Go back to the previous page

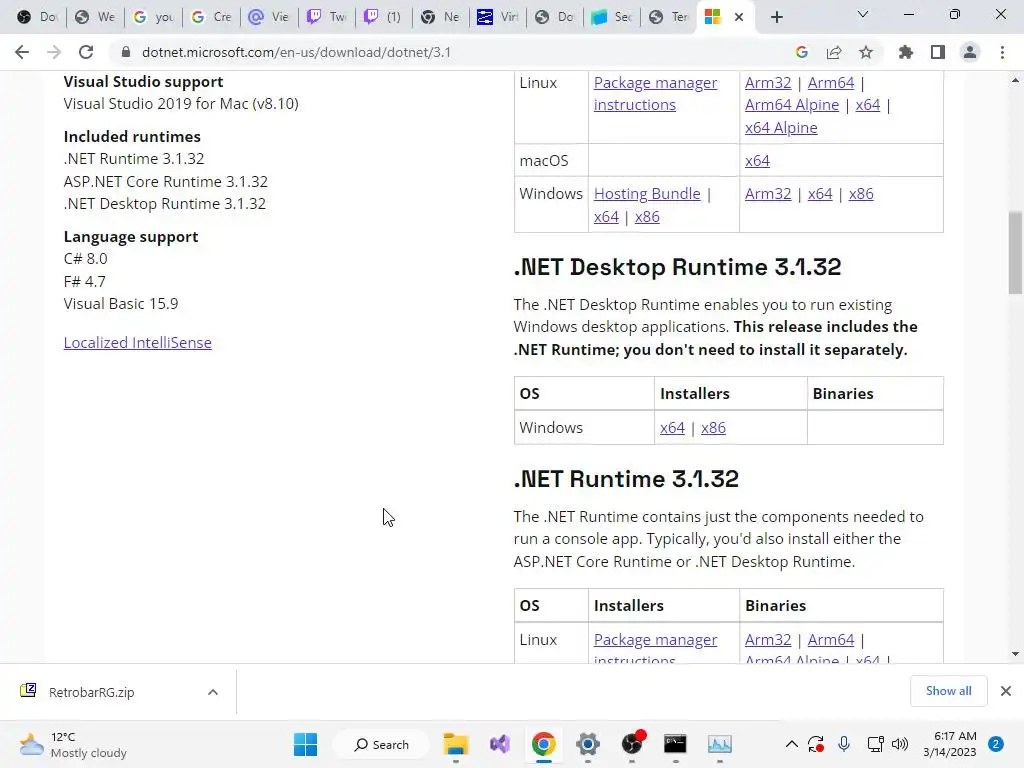tap(22, 52)
